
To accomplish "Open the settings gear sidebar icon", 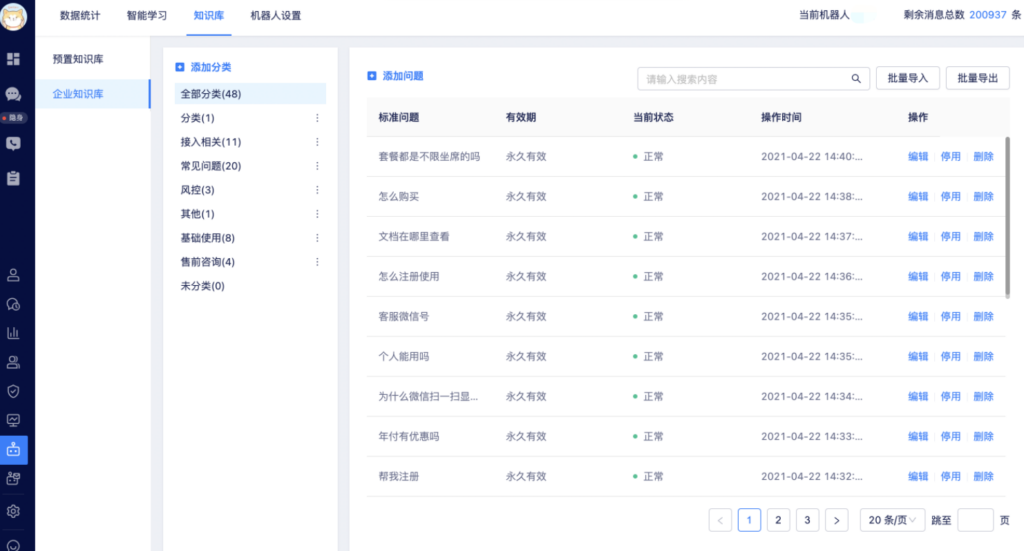I will point(13,511).
